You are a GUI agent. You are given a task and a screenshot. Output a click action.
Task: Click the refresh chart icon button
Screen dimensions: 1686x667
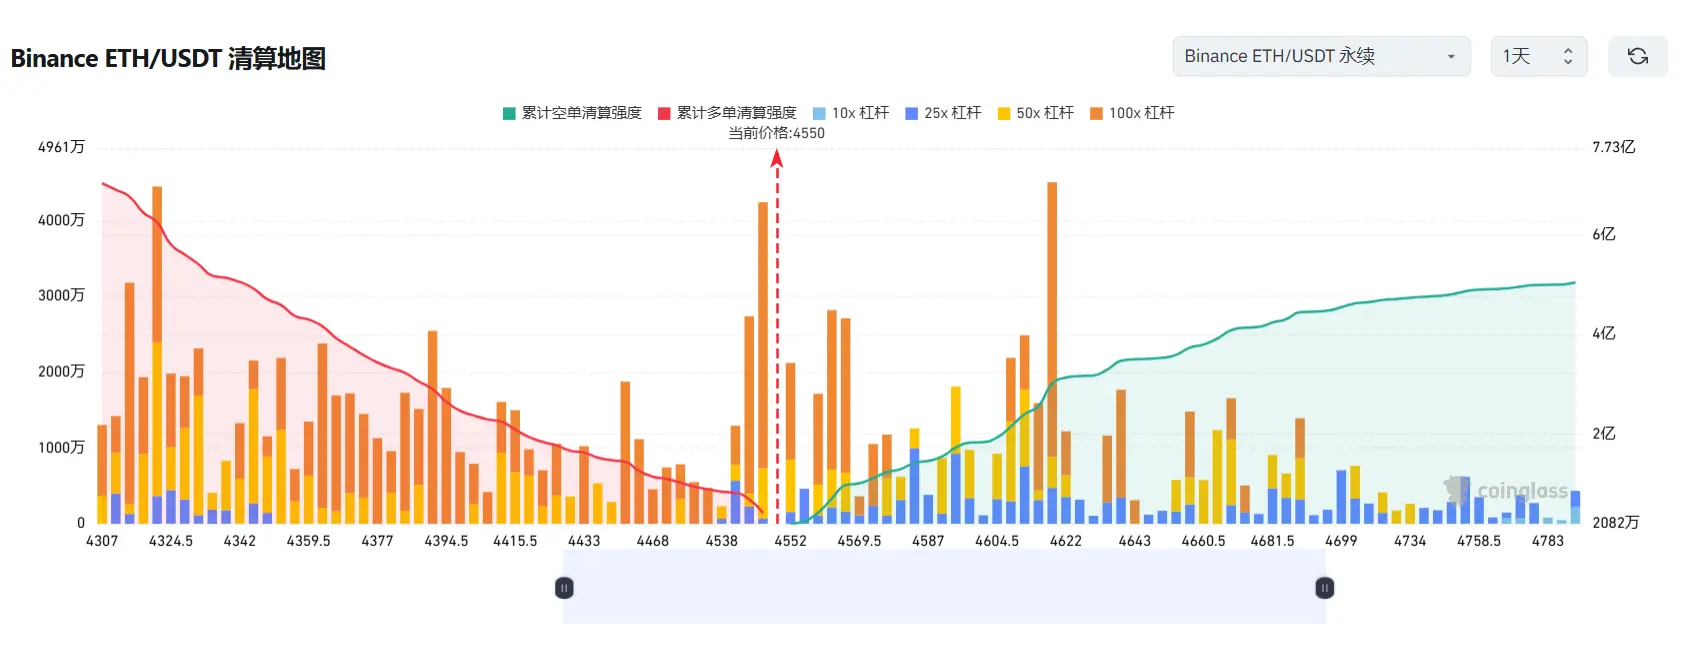coord(1637,56)
